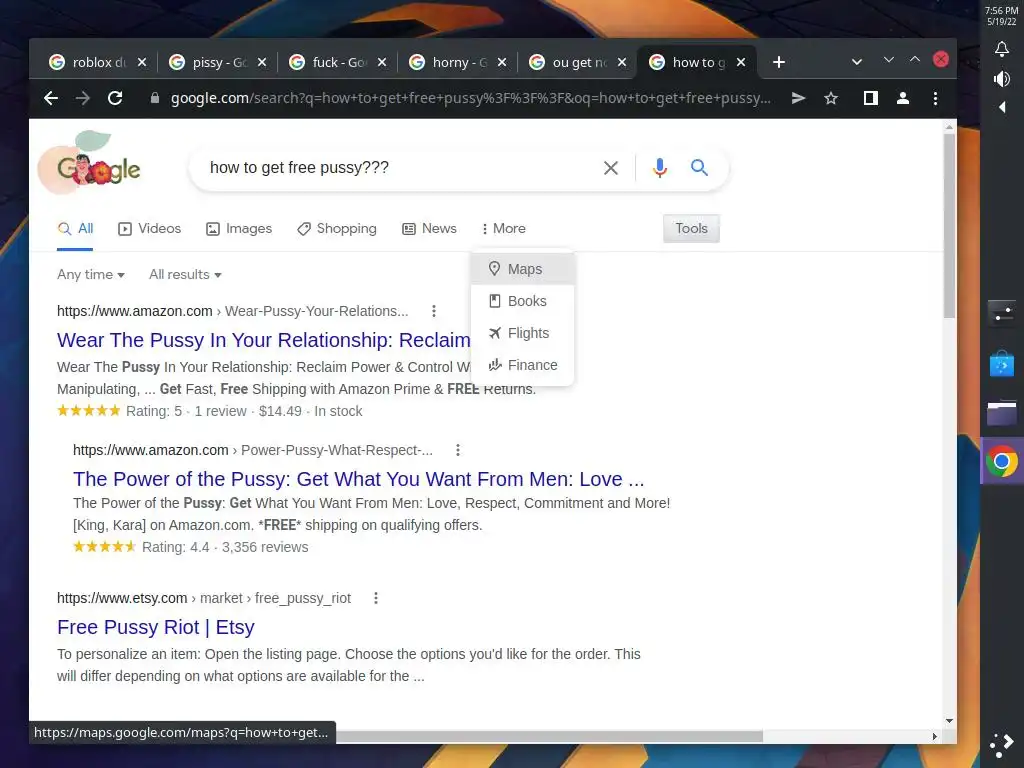Choose Books from the More menu
1024x768 pixels.
(522, 301)
